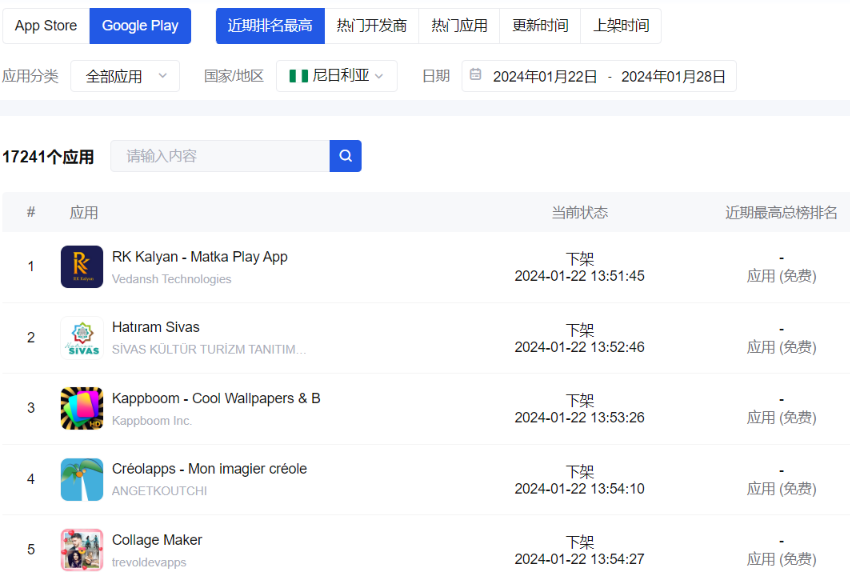Screen dimensions: 850x580
Task: Click developer trevoldevapps
Action: 149,562
